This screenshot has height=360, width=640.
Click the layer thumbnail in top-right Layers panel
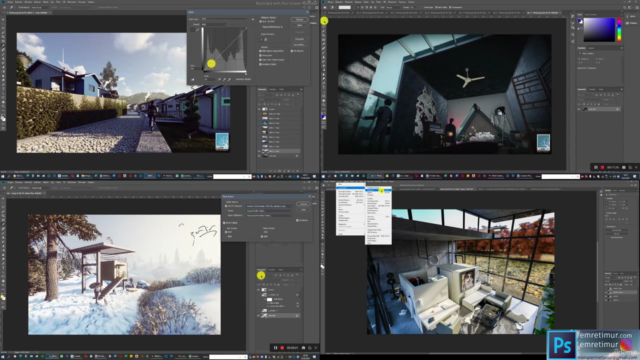(x=584, y=109)
